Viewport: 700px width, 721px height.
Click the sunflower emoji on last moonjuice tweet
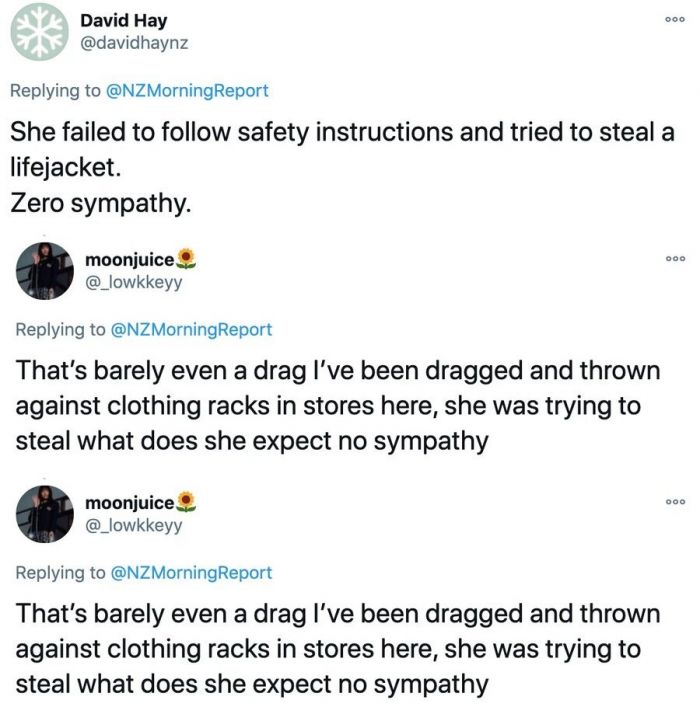tap(186, 502)
